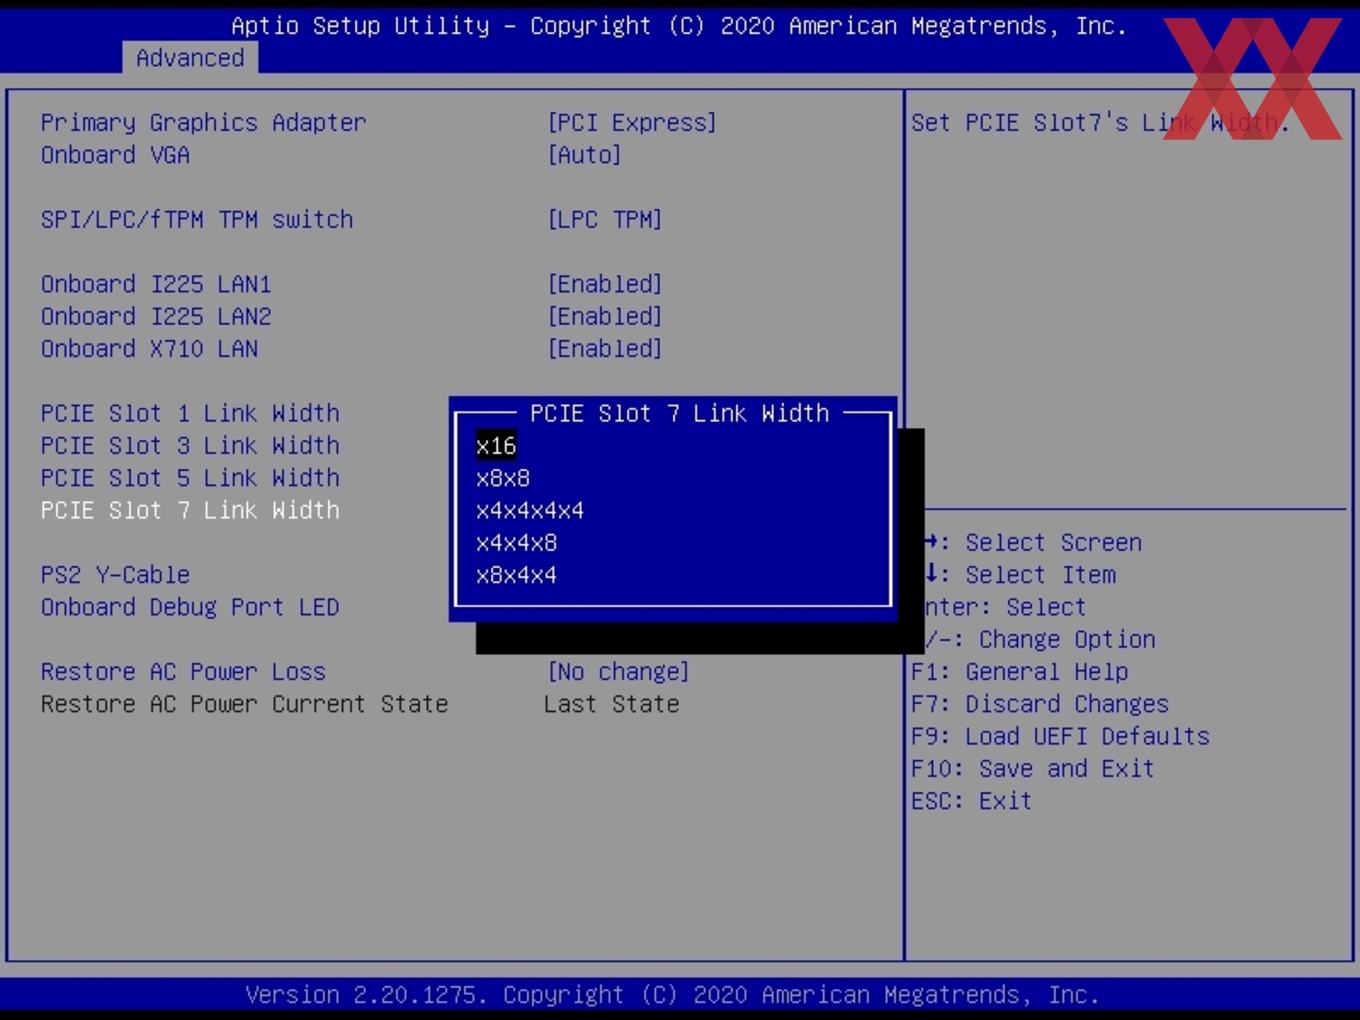Click the F7: Discard Changes hint

tap(1040, 704)
